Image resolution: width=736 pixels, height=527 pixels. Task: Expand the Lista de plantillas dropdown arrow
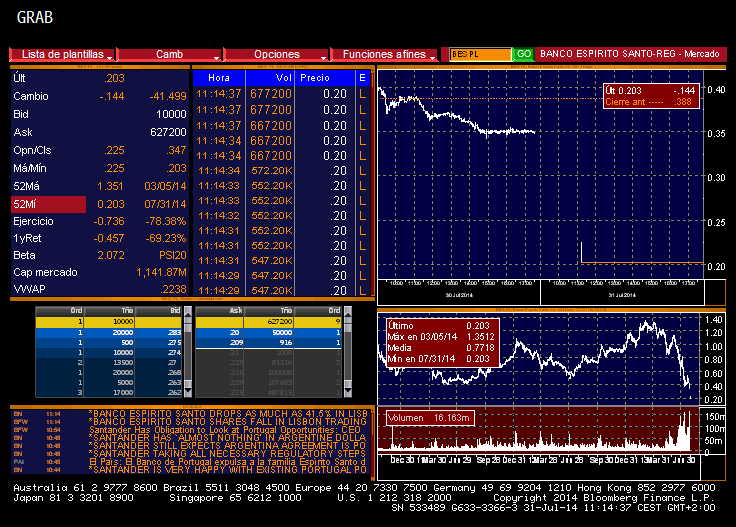pos(110,58)
